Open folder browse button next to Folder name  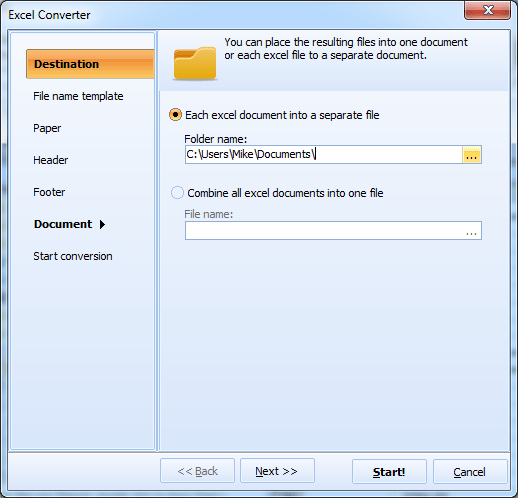pos(471,155)
